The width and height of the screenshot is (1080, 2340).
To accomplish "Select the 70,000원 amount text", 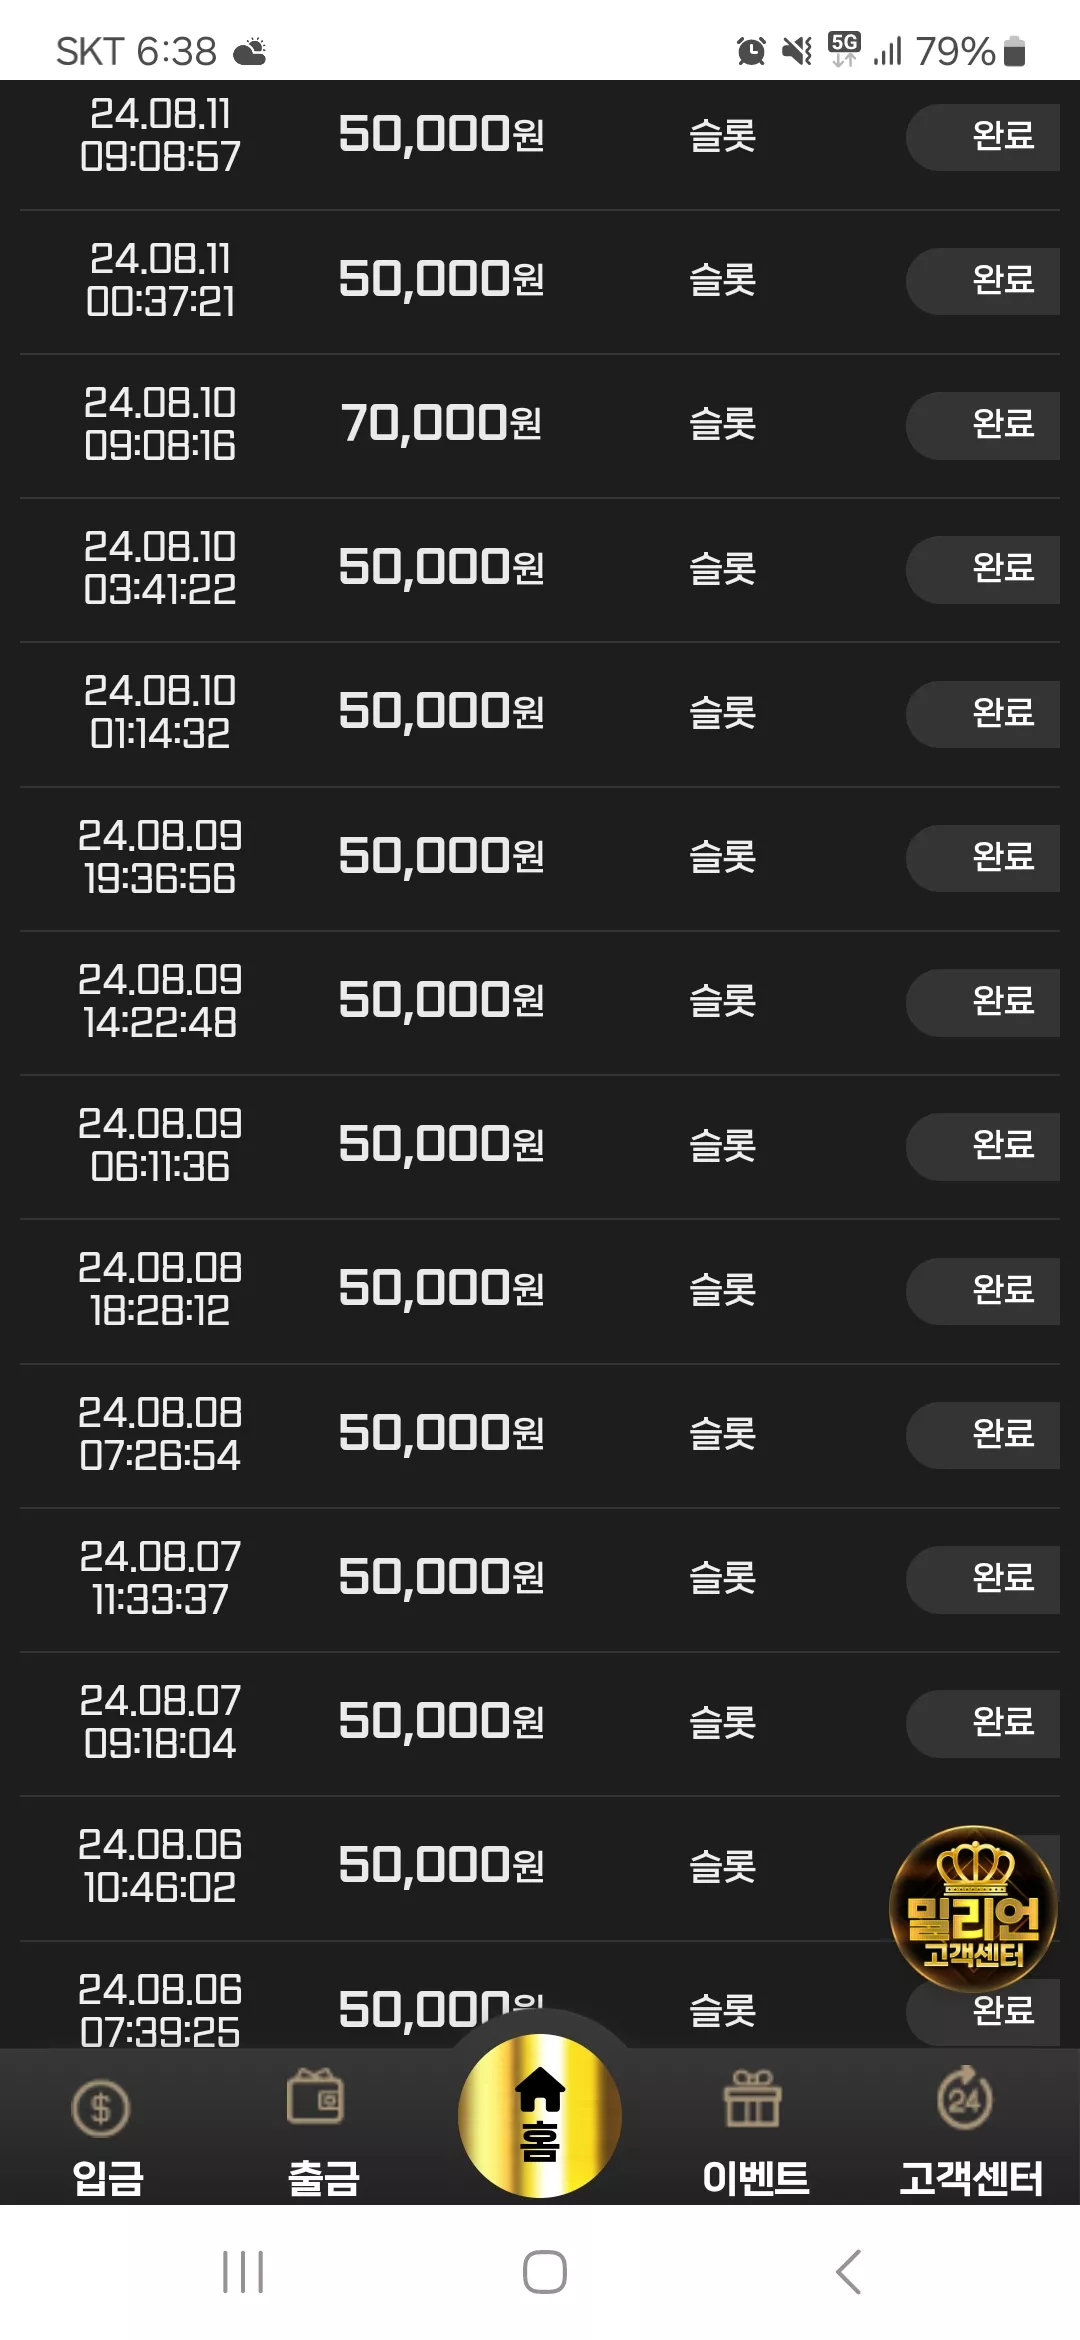I will 441,424.
